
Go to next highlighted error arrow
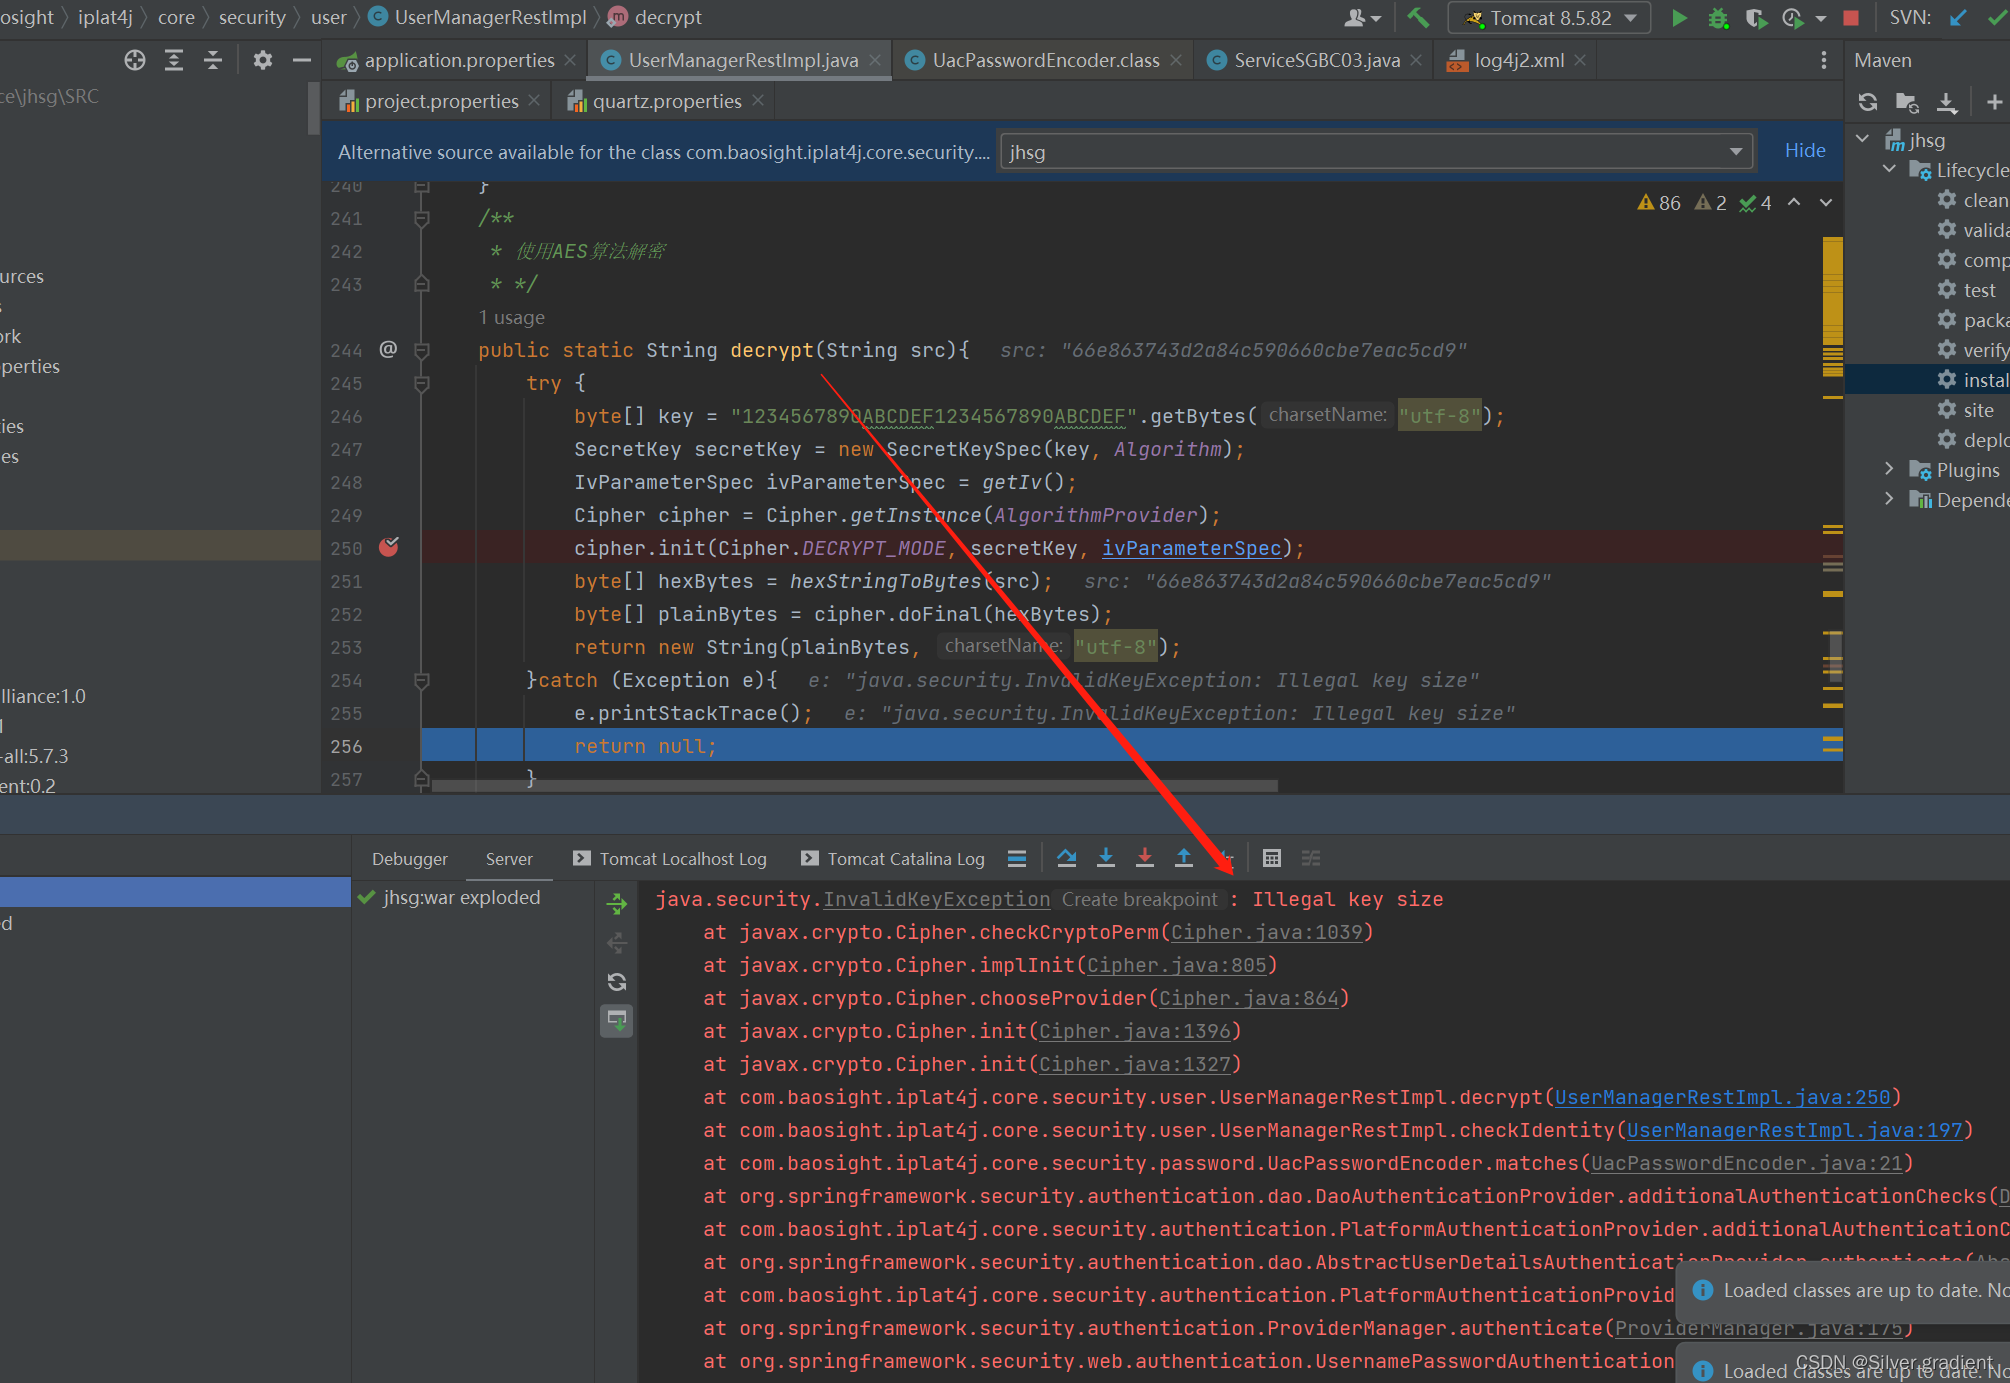[x=1826, y=202]
